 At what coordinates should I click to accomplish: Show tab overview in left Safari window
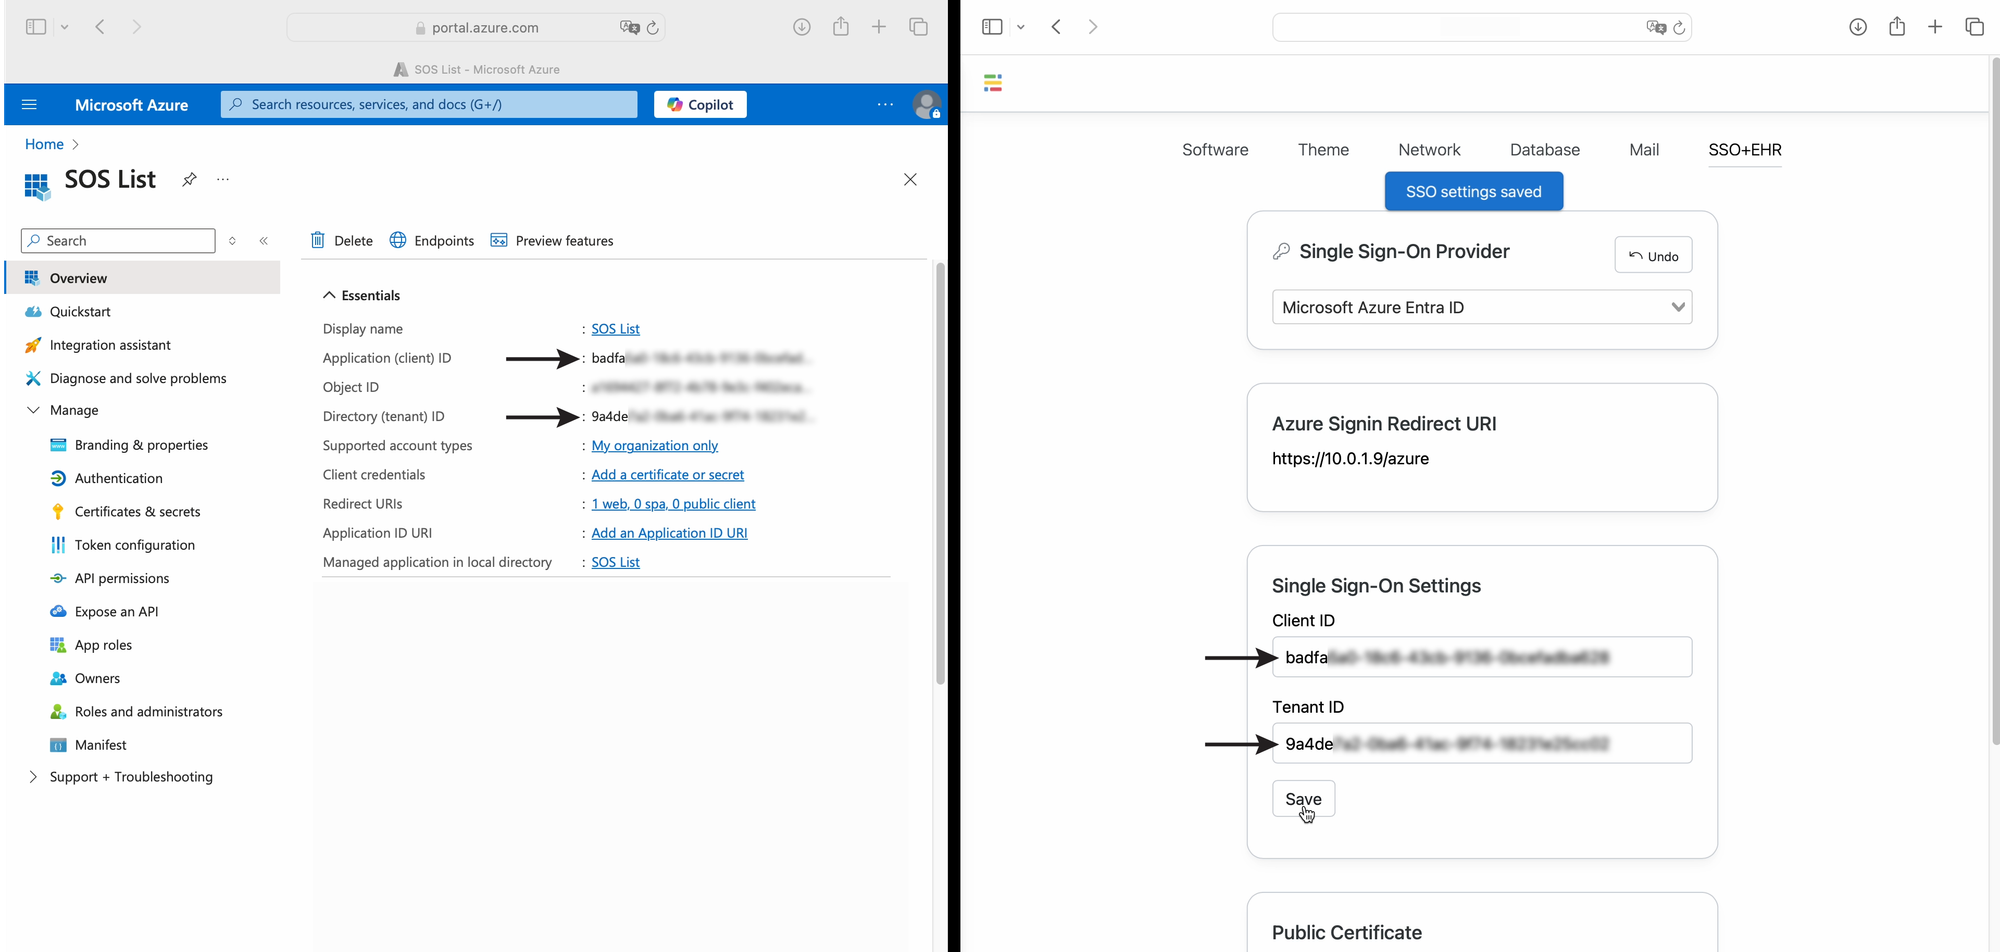coord(918,27)
